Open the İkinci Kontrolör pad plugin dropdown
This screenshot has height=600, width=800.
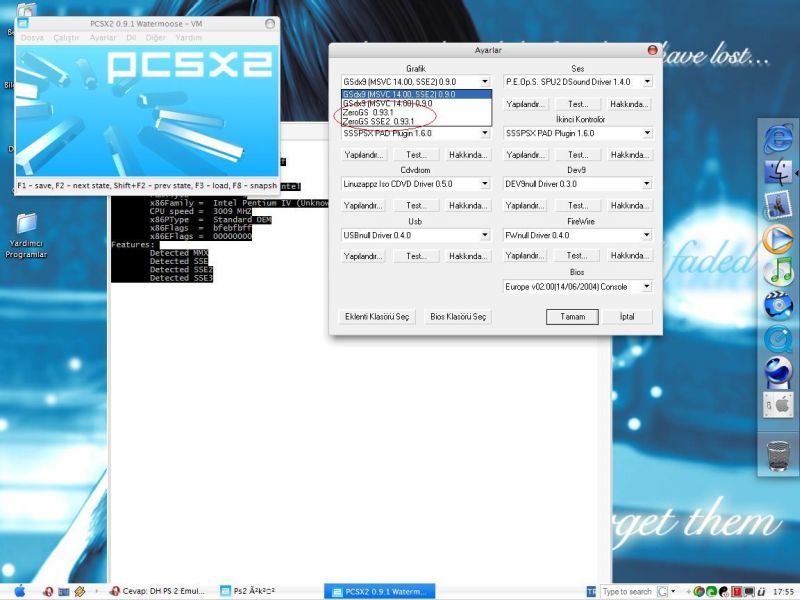pyautogui.click(x=647, y=133)
